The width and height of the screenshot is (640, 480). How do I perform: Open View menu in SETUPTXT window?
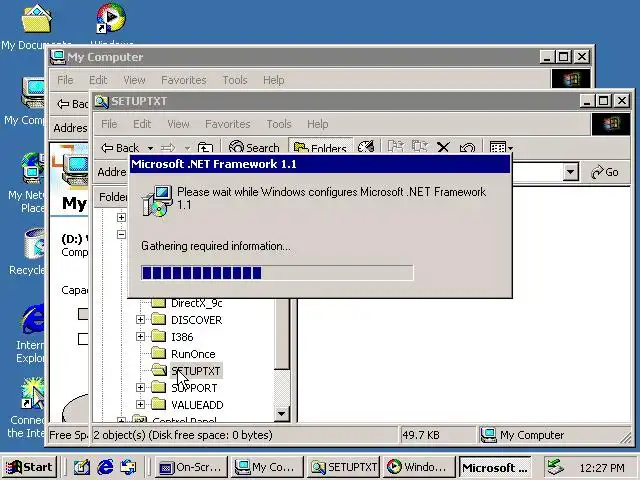(178, 124)
